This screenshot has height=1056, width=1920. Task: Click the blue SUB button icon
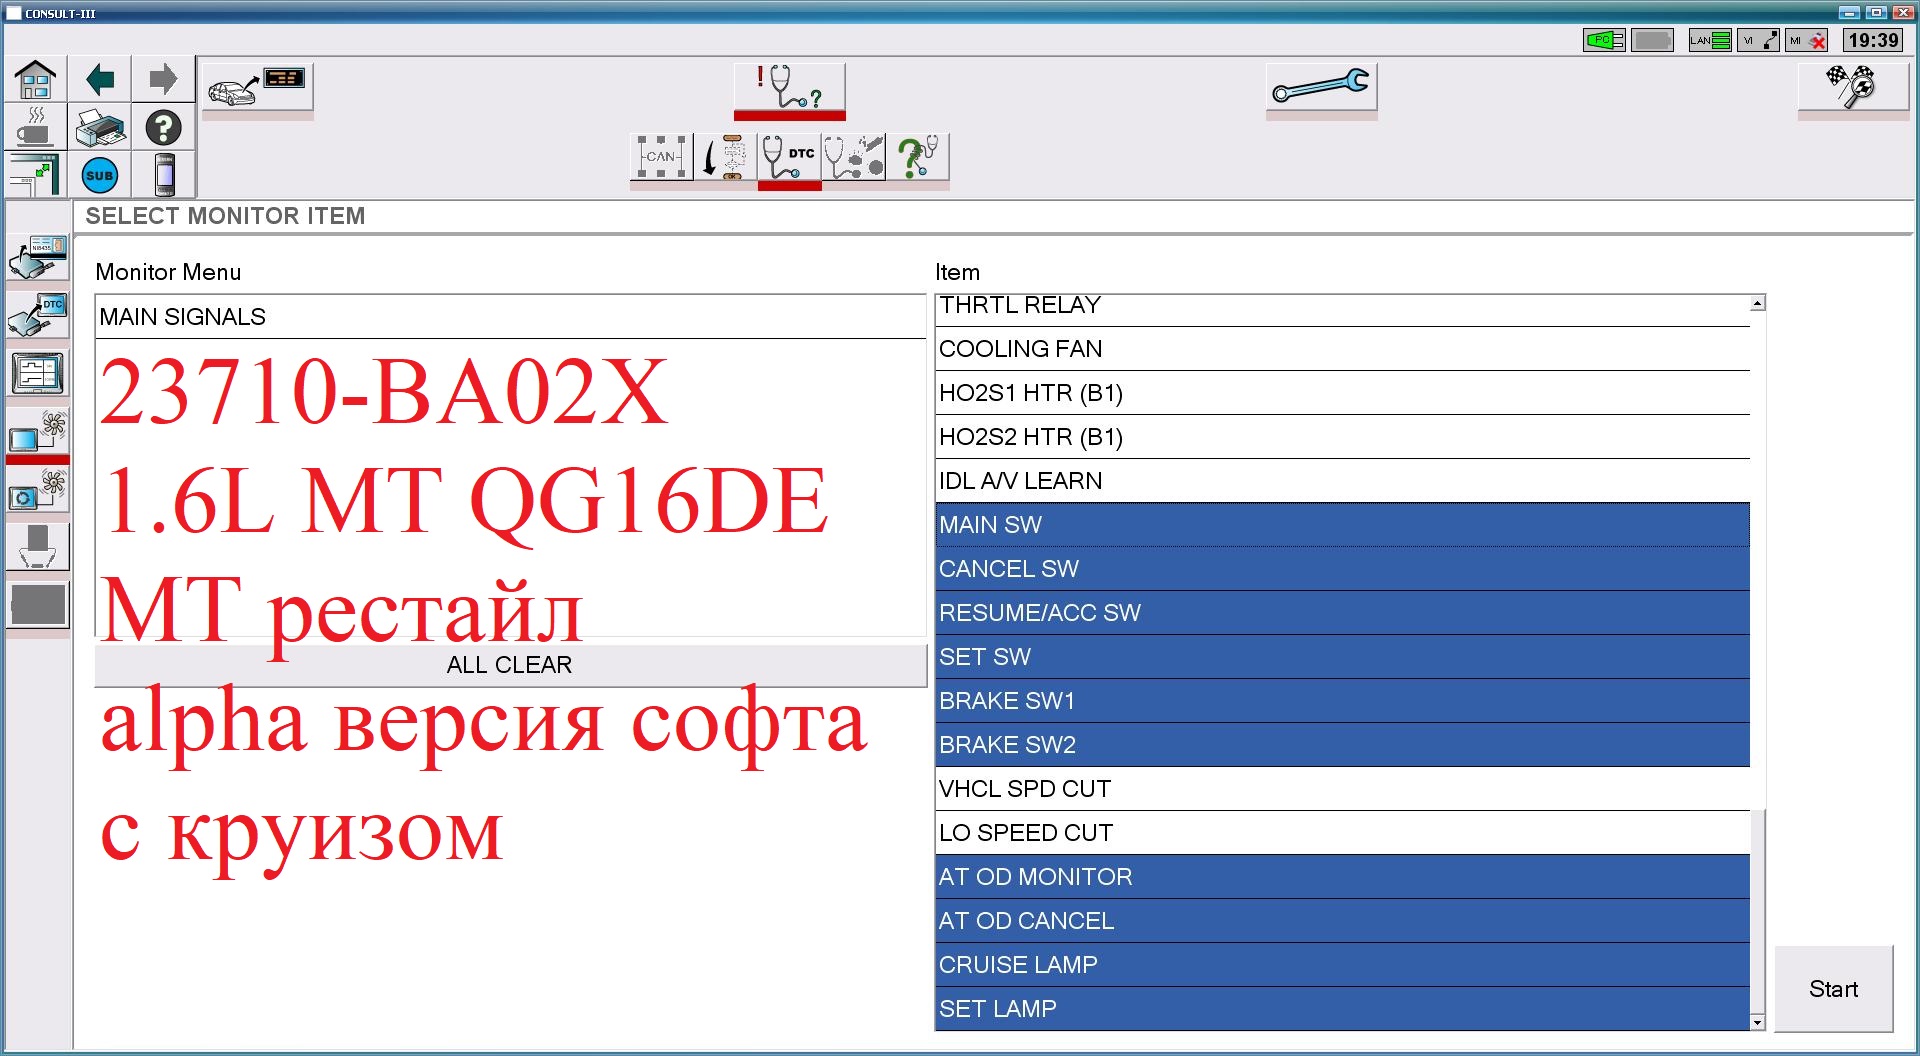(100, 176)
